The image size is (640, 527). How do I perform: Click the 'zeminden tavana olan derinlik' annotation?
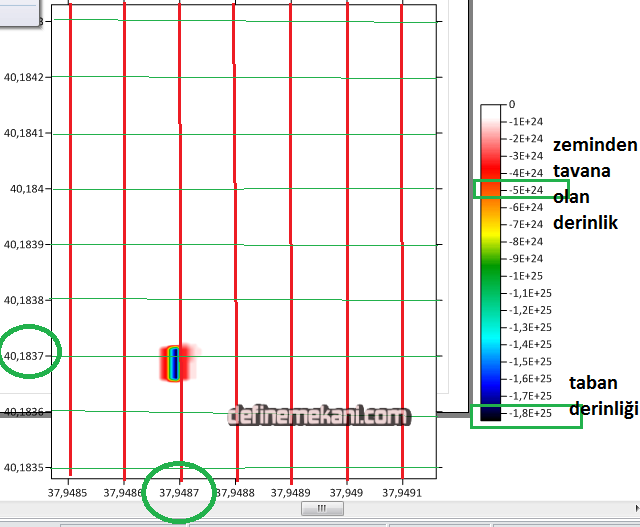pyautogui.click(x=594, y=182)
